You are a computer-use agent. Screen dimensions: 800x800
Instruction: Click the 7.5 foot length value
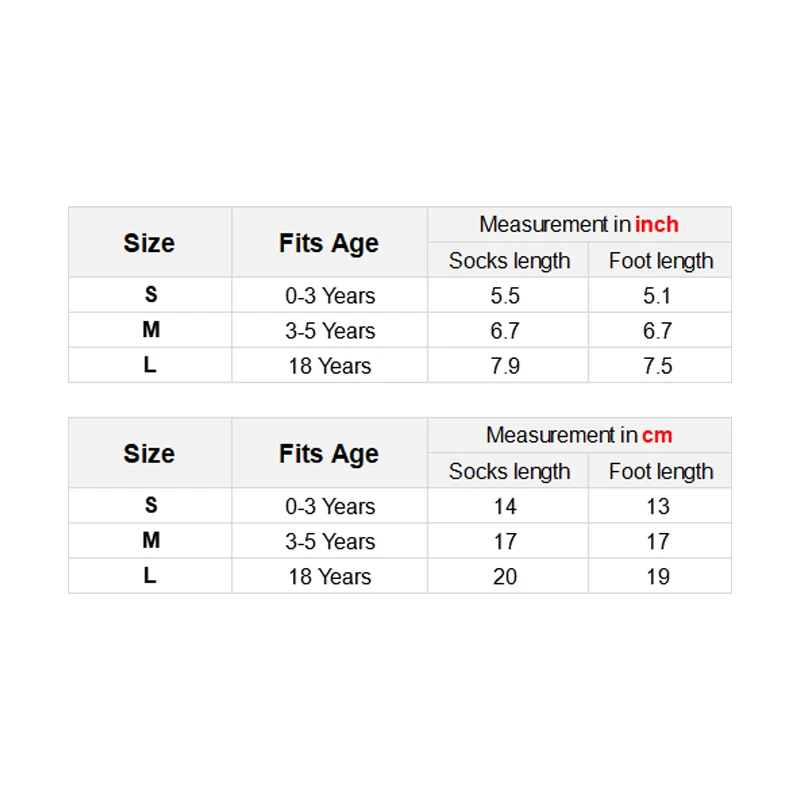click(x=657, y=366)
